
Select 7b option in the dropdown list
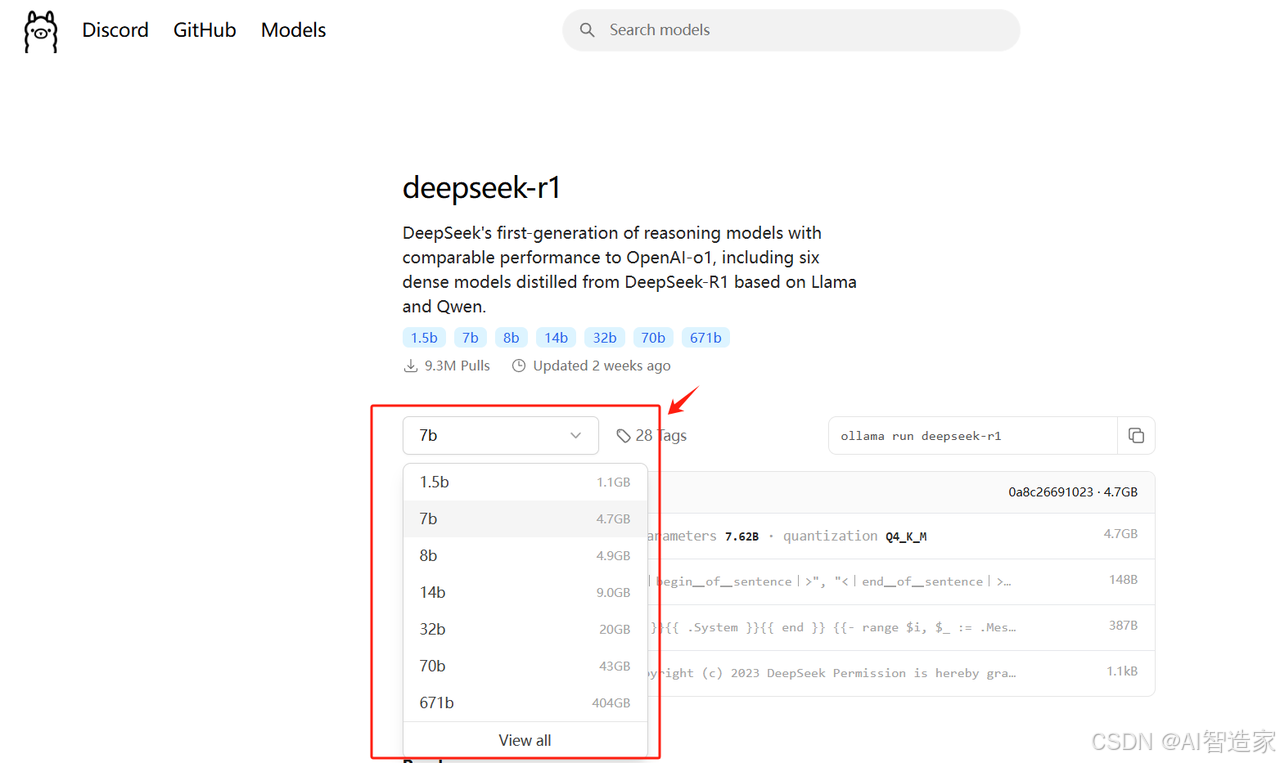[x=525, y=519]
